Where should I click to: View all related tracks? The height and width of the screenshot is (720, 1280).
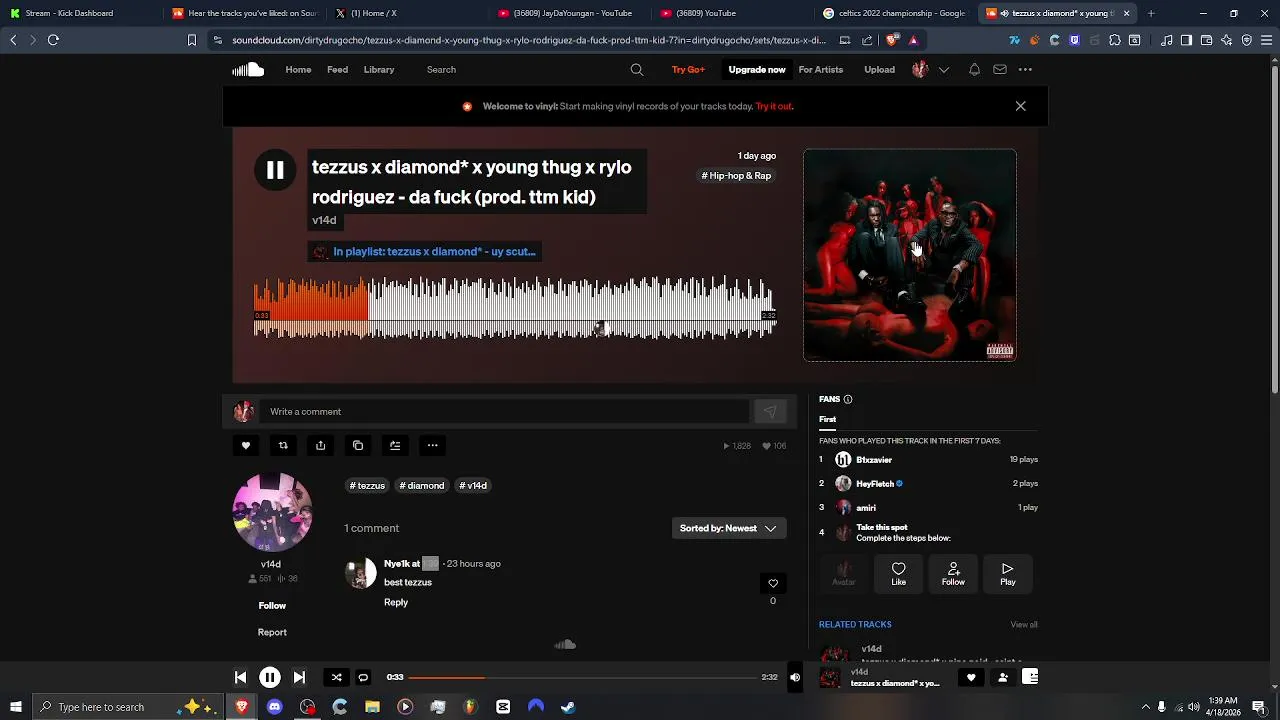[1024, 624]
